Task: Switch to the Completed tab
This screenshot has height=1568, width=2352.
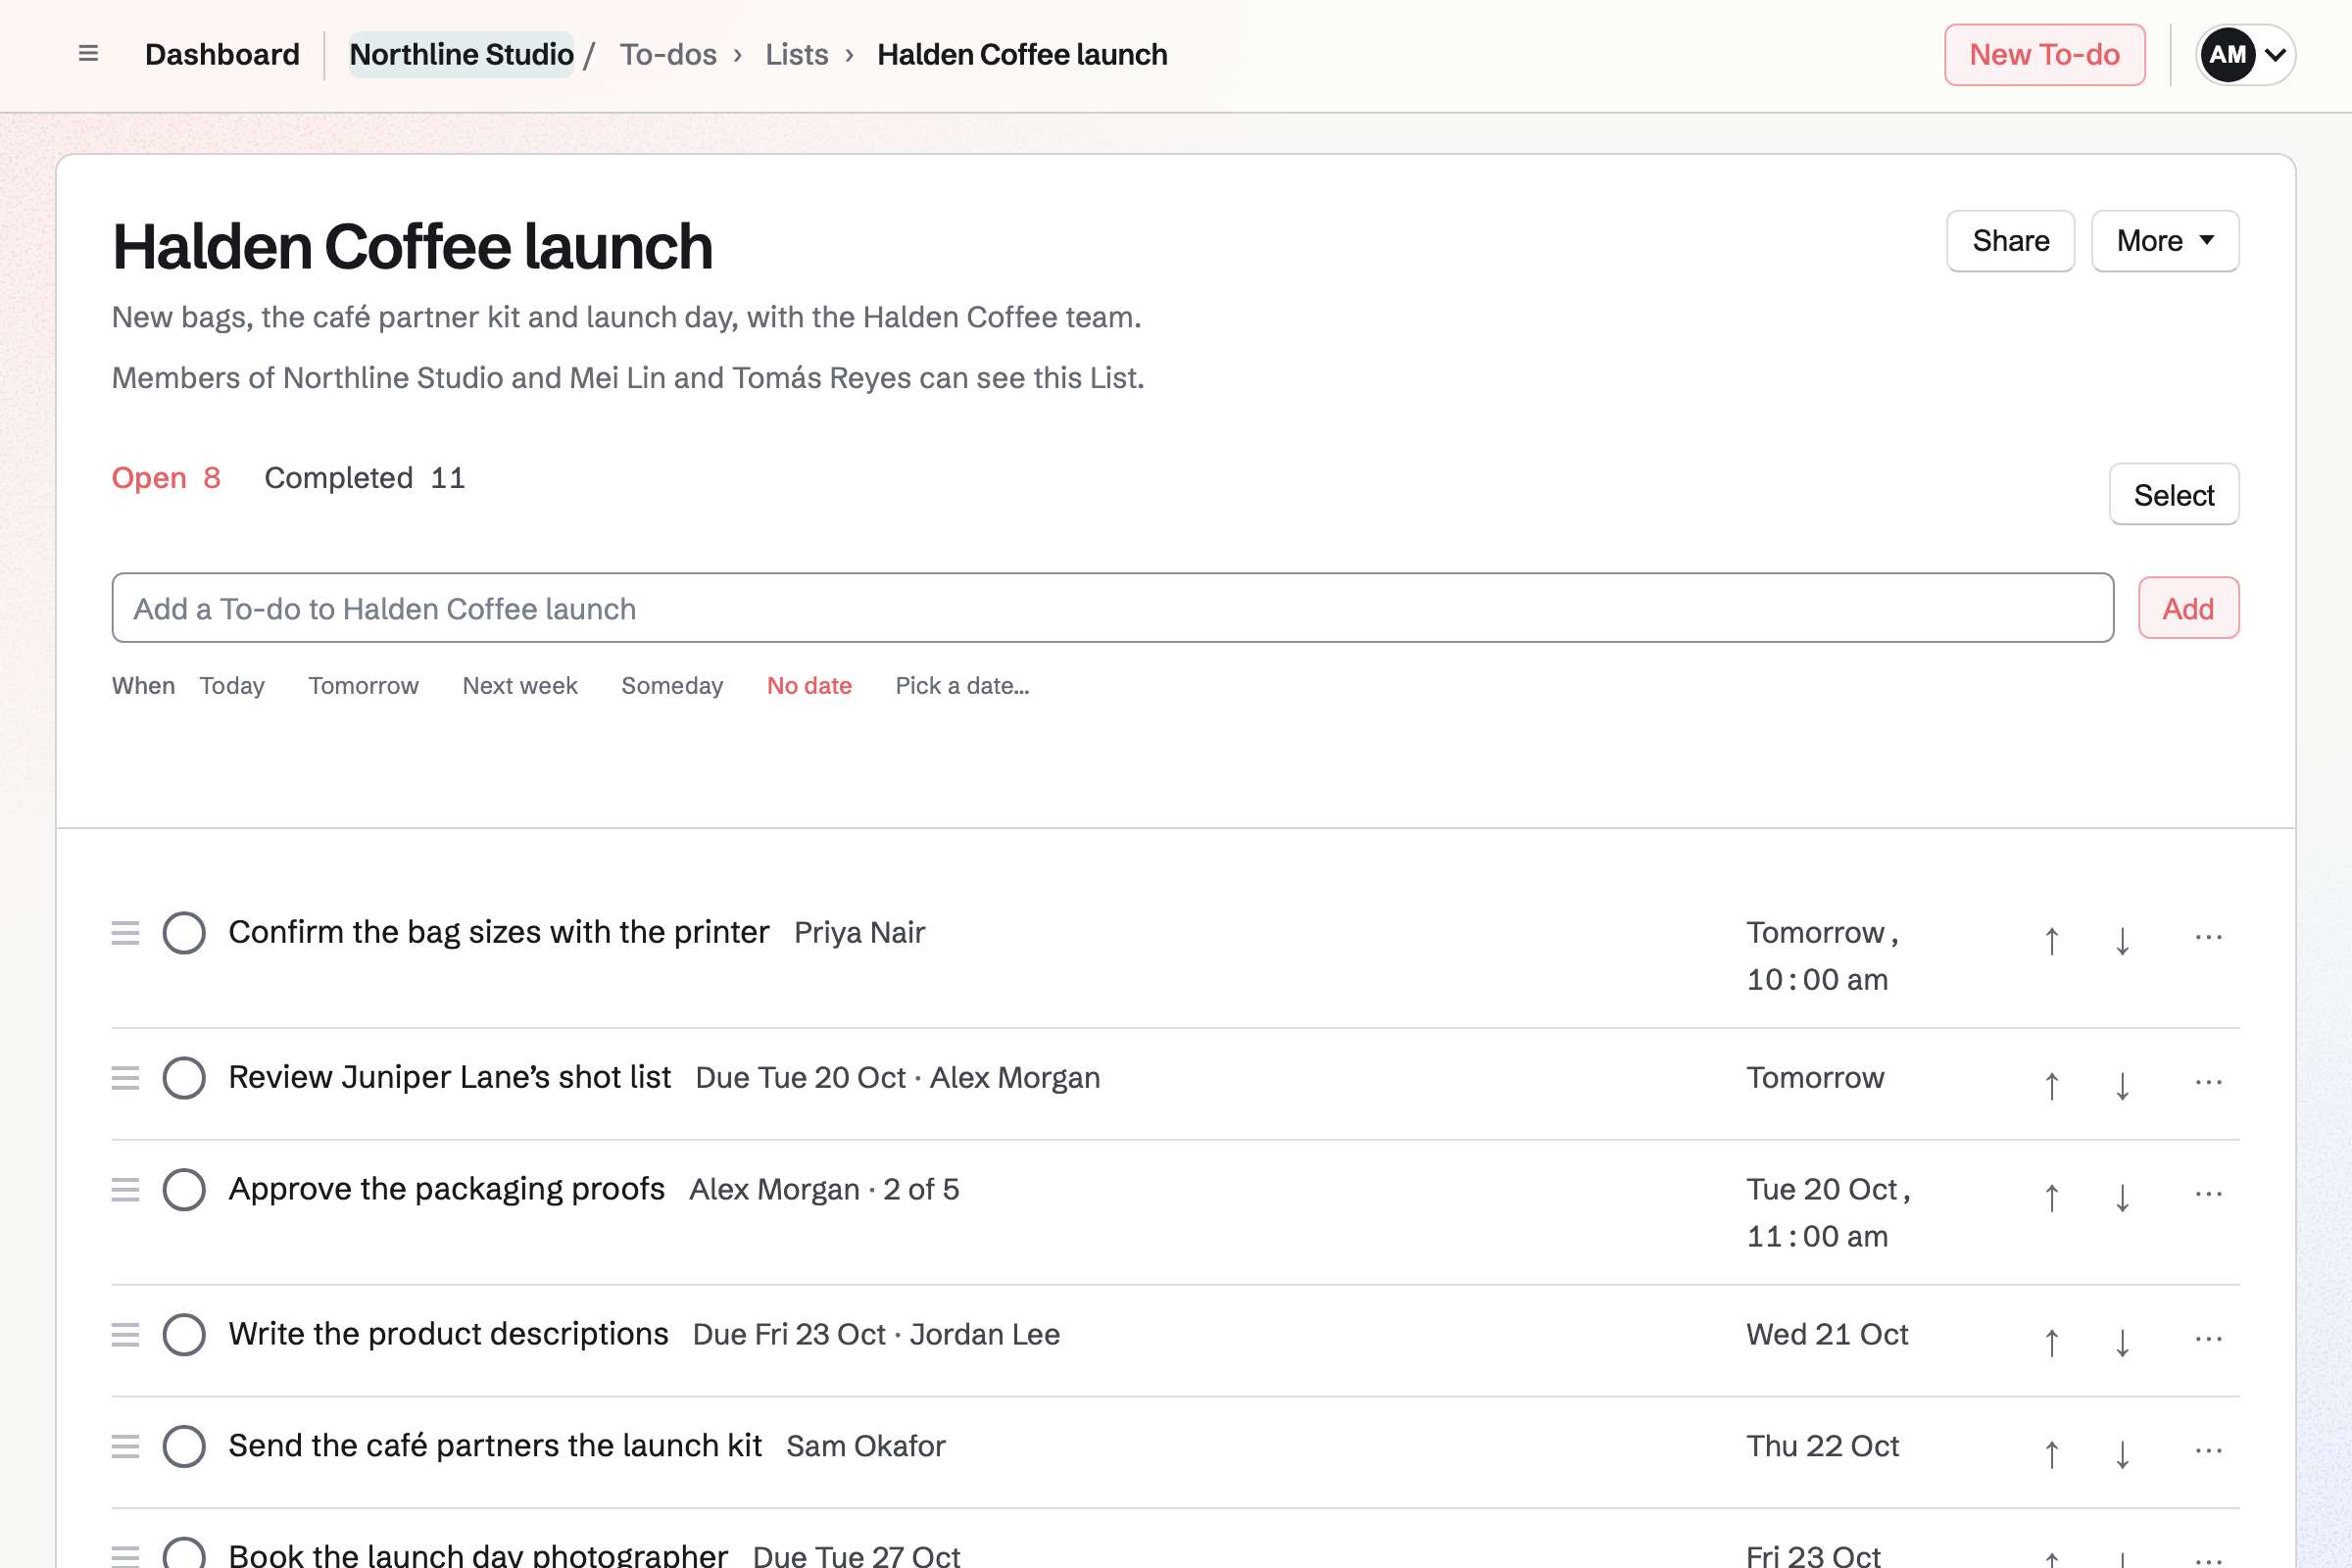Action: tap(365, 478)
